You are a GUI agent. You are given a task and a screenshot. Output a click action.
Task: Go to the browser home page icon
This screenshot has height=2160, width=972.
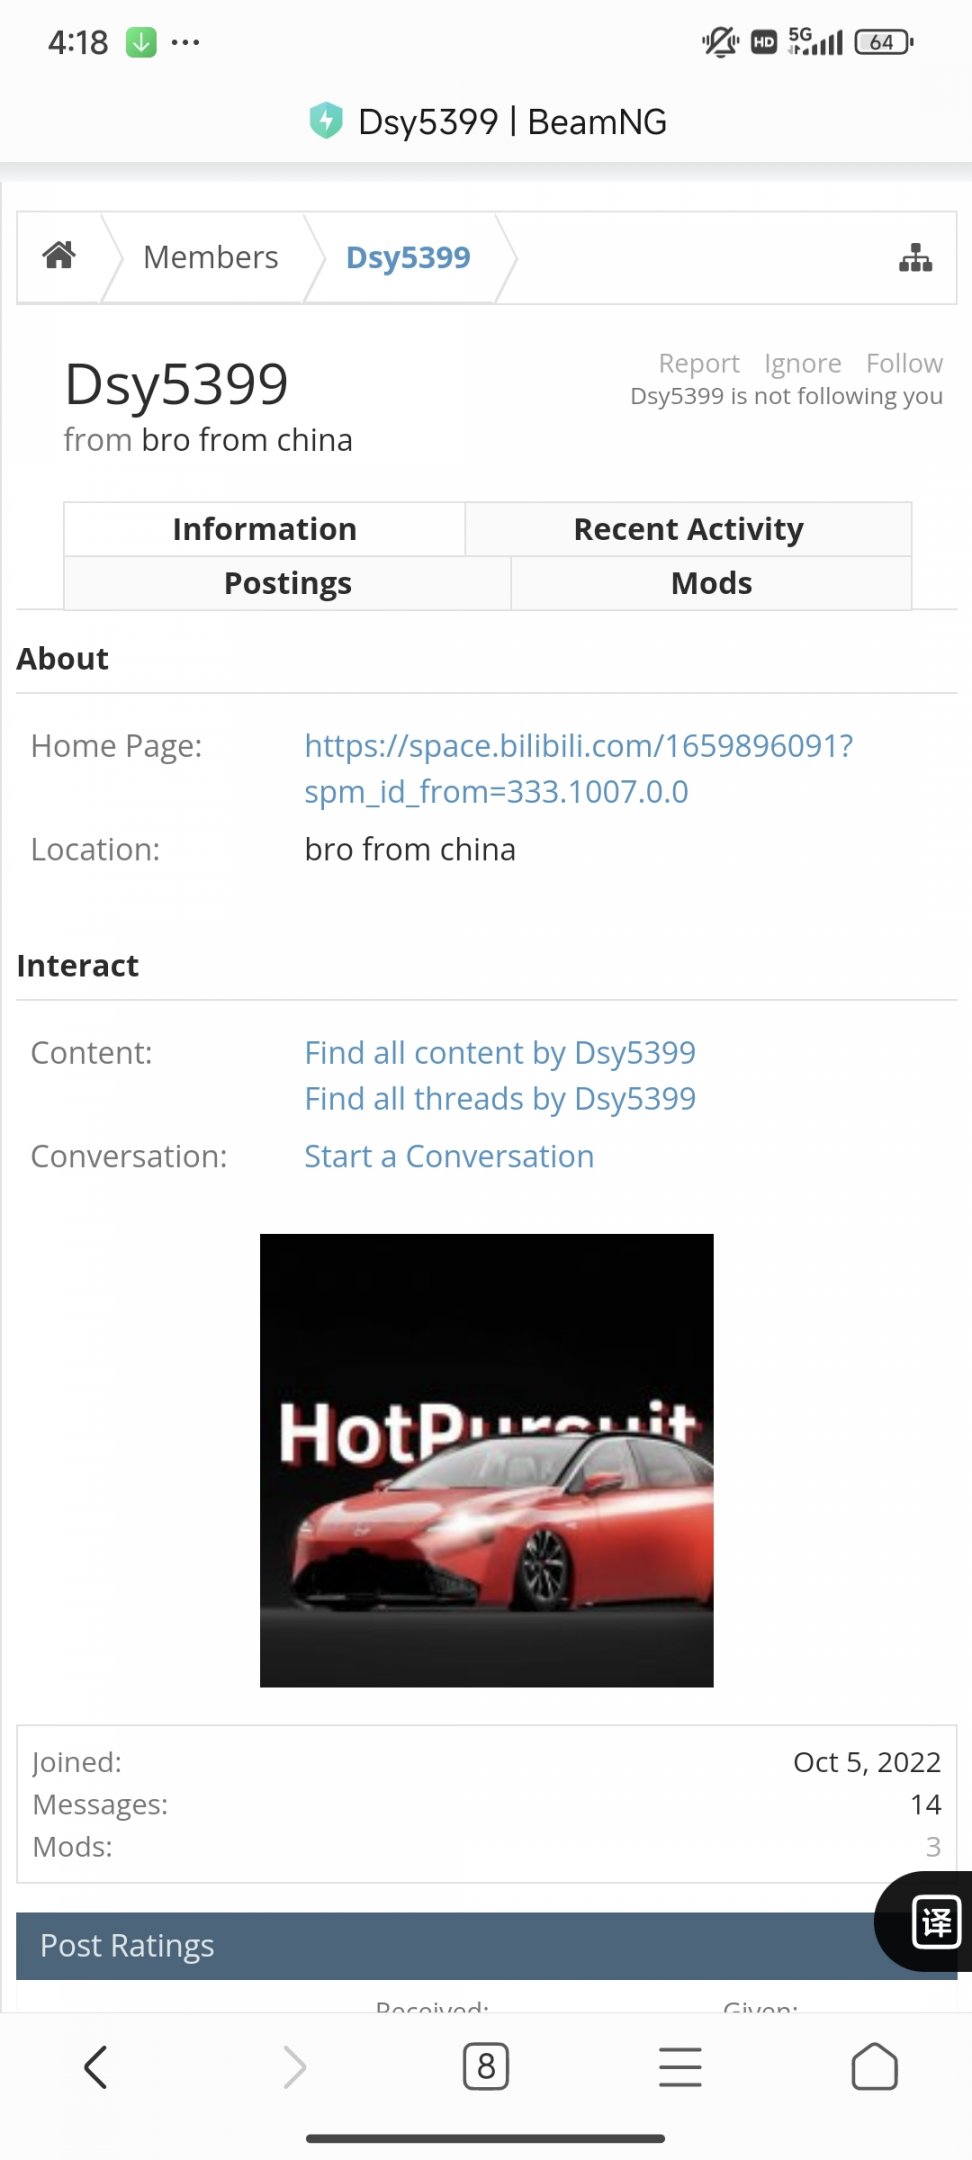coord(874,2066)
